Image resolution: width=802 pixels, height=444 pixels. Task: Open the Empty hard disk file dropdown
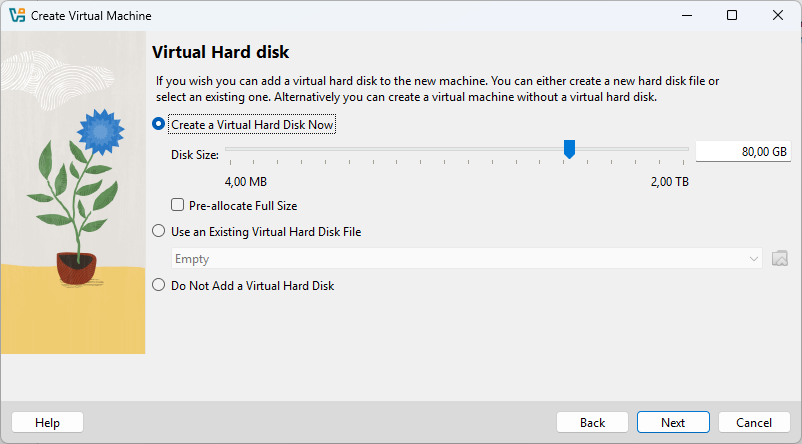[466, 258]
